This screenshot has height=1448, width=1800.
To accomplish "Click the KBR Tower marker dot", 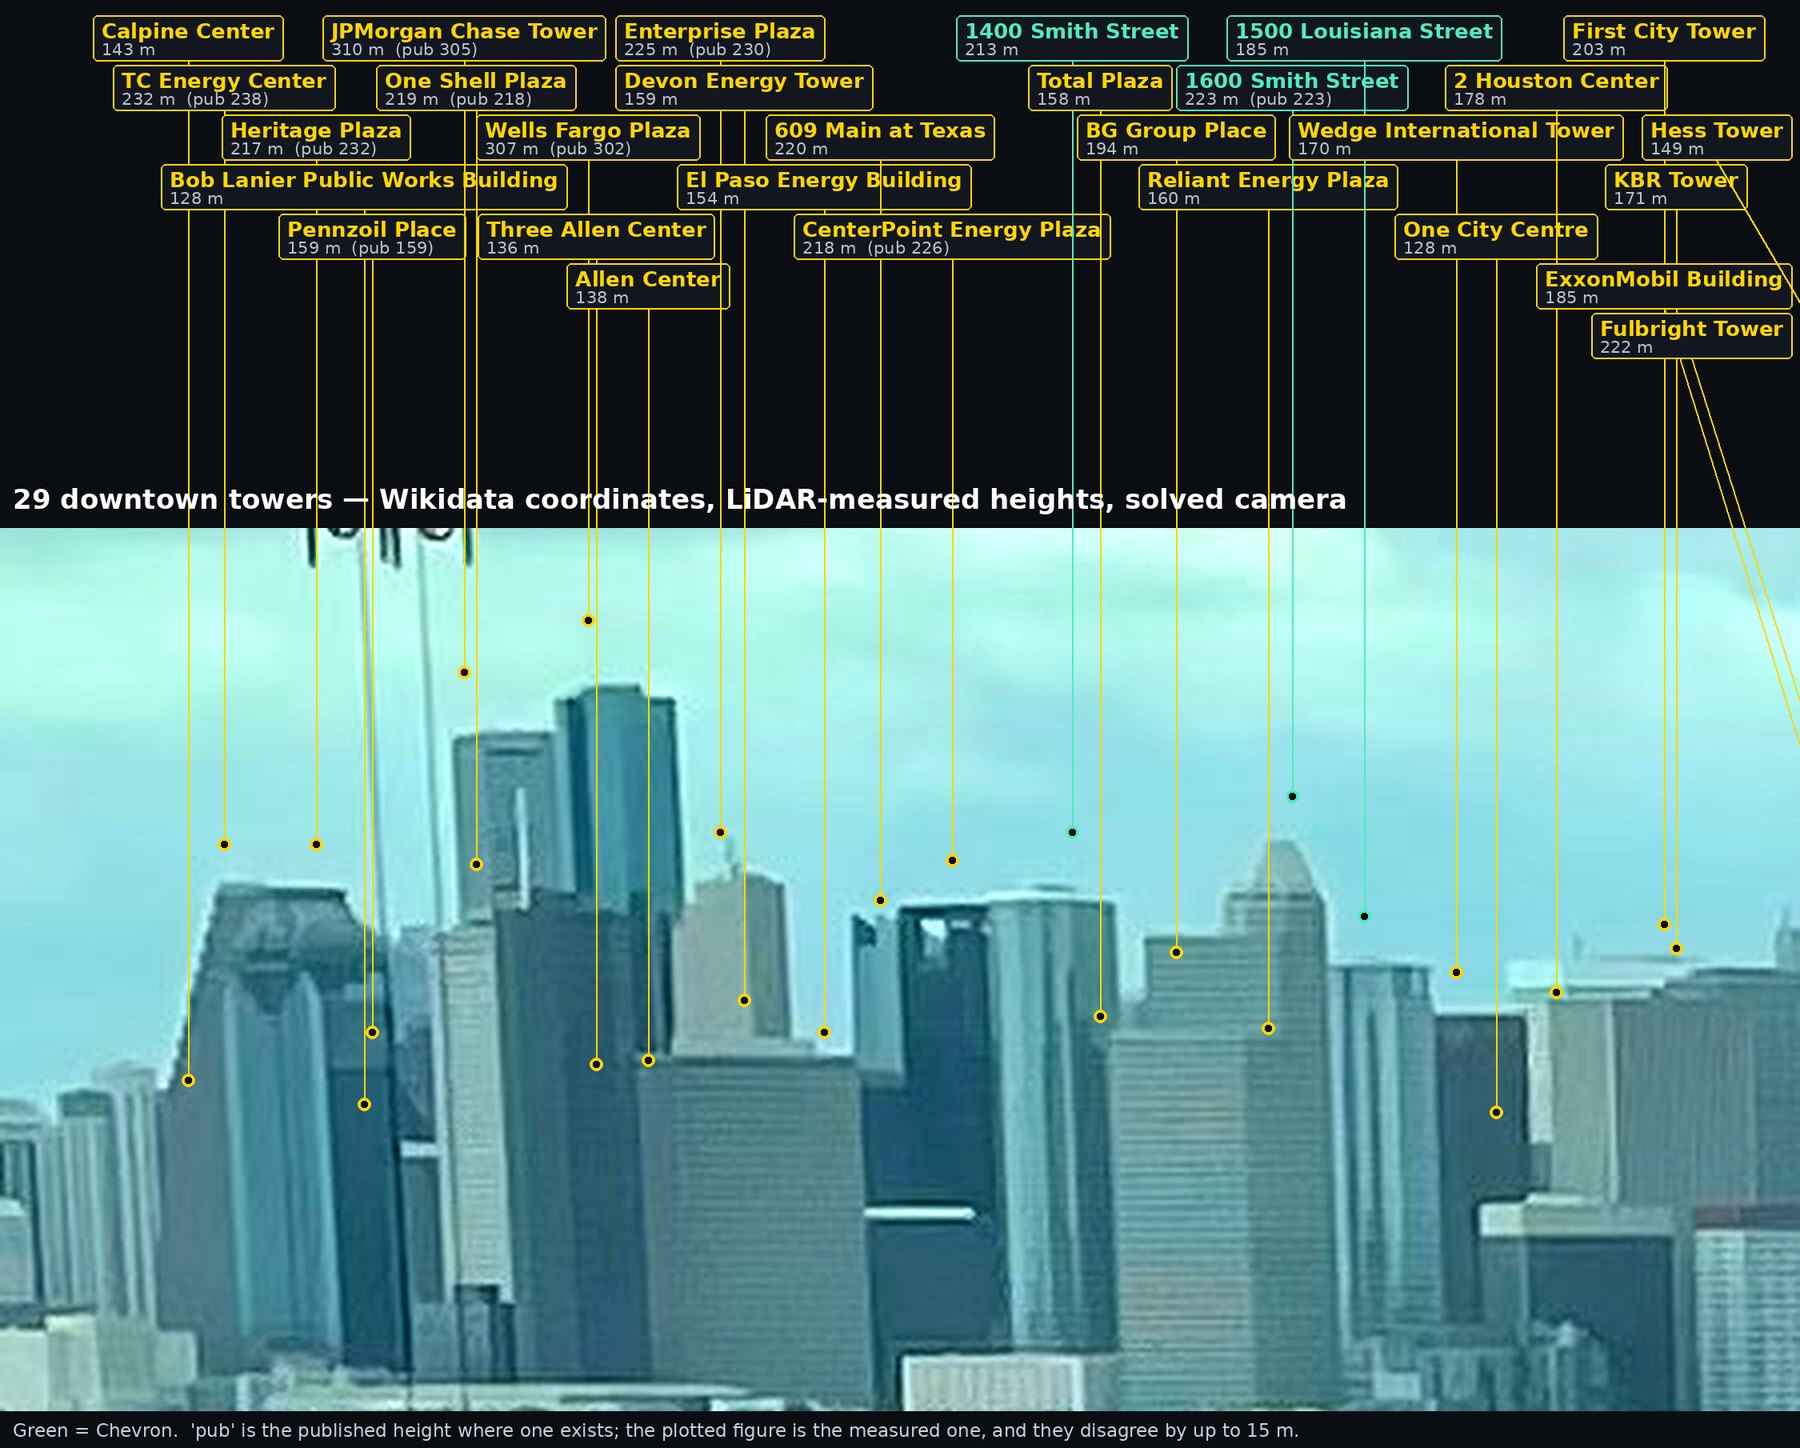I will (x=1676, y=949).
